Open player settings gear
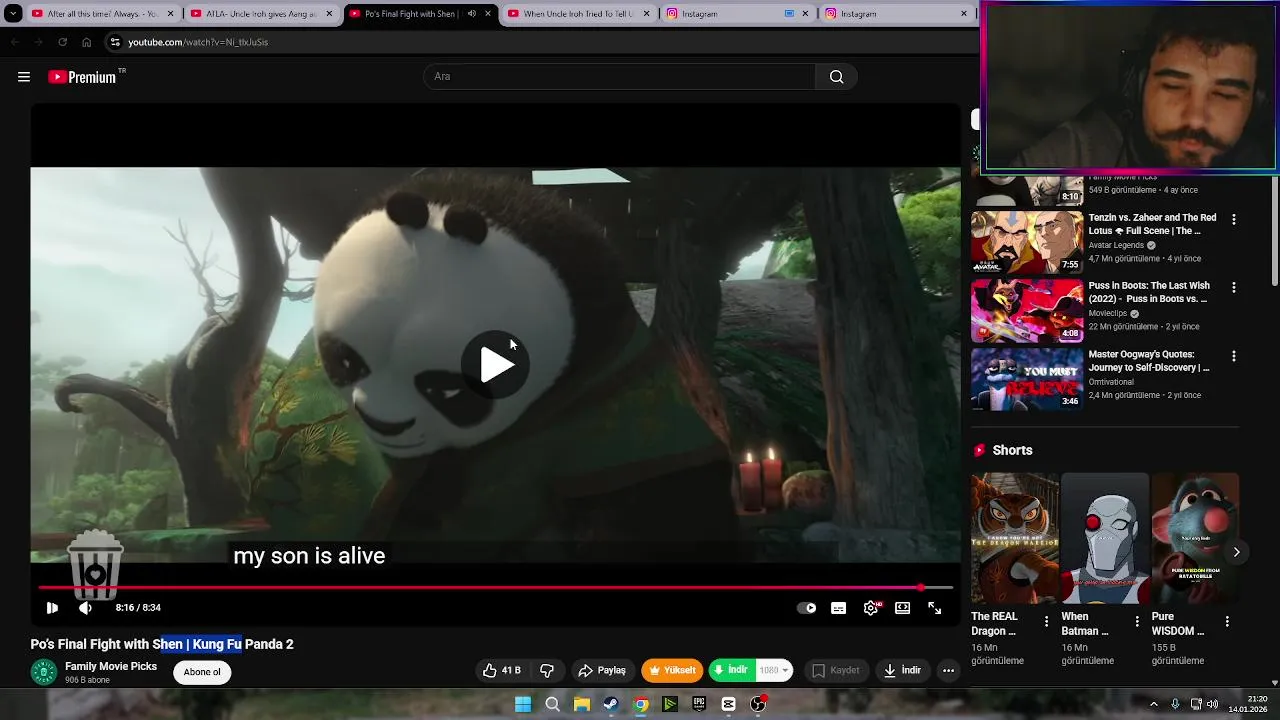 [871, 608]
